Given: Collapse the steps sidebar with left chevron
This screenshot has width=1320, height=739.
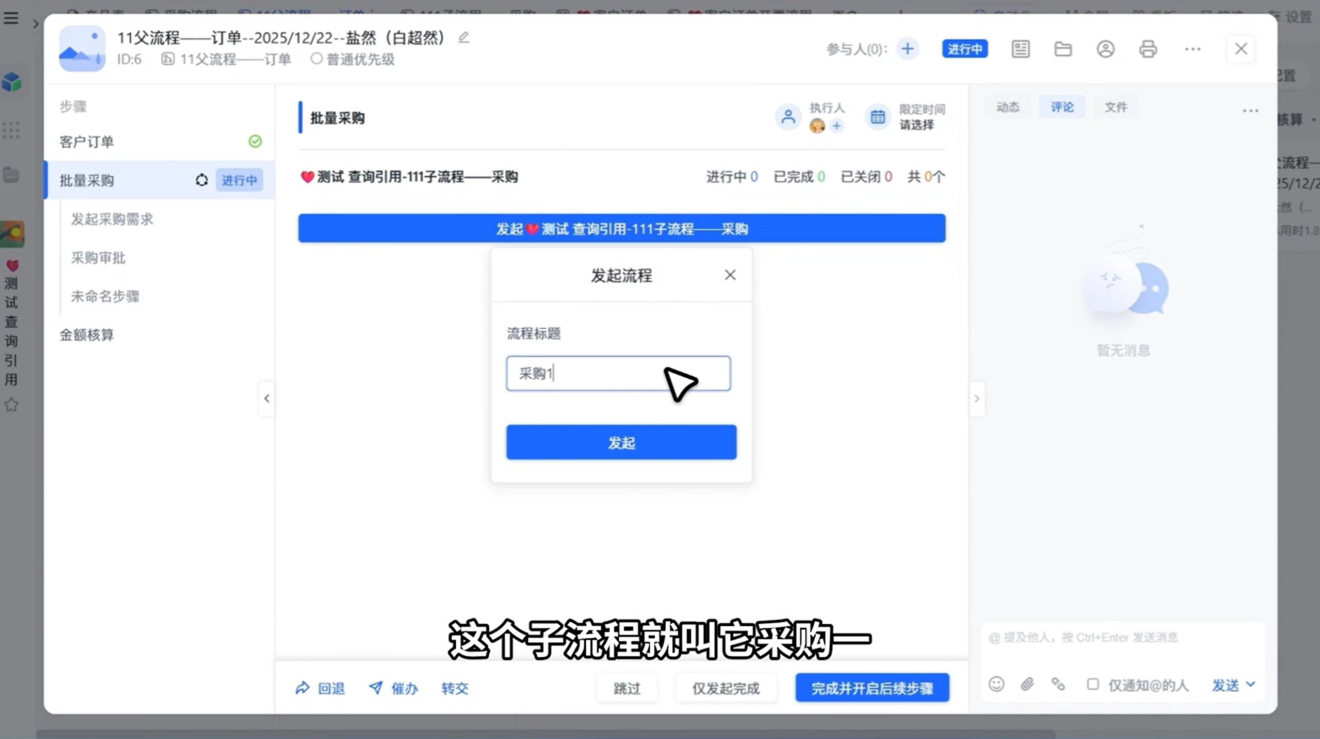Looking at the screenshot, I should pyautogui.click(x=267, y=398).
